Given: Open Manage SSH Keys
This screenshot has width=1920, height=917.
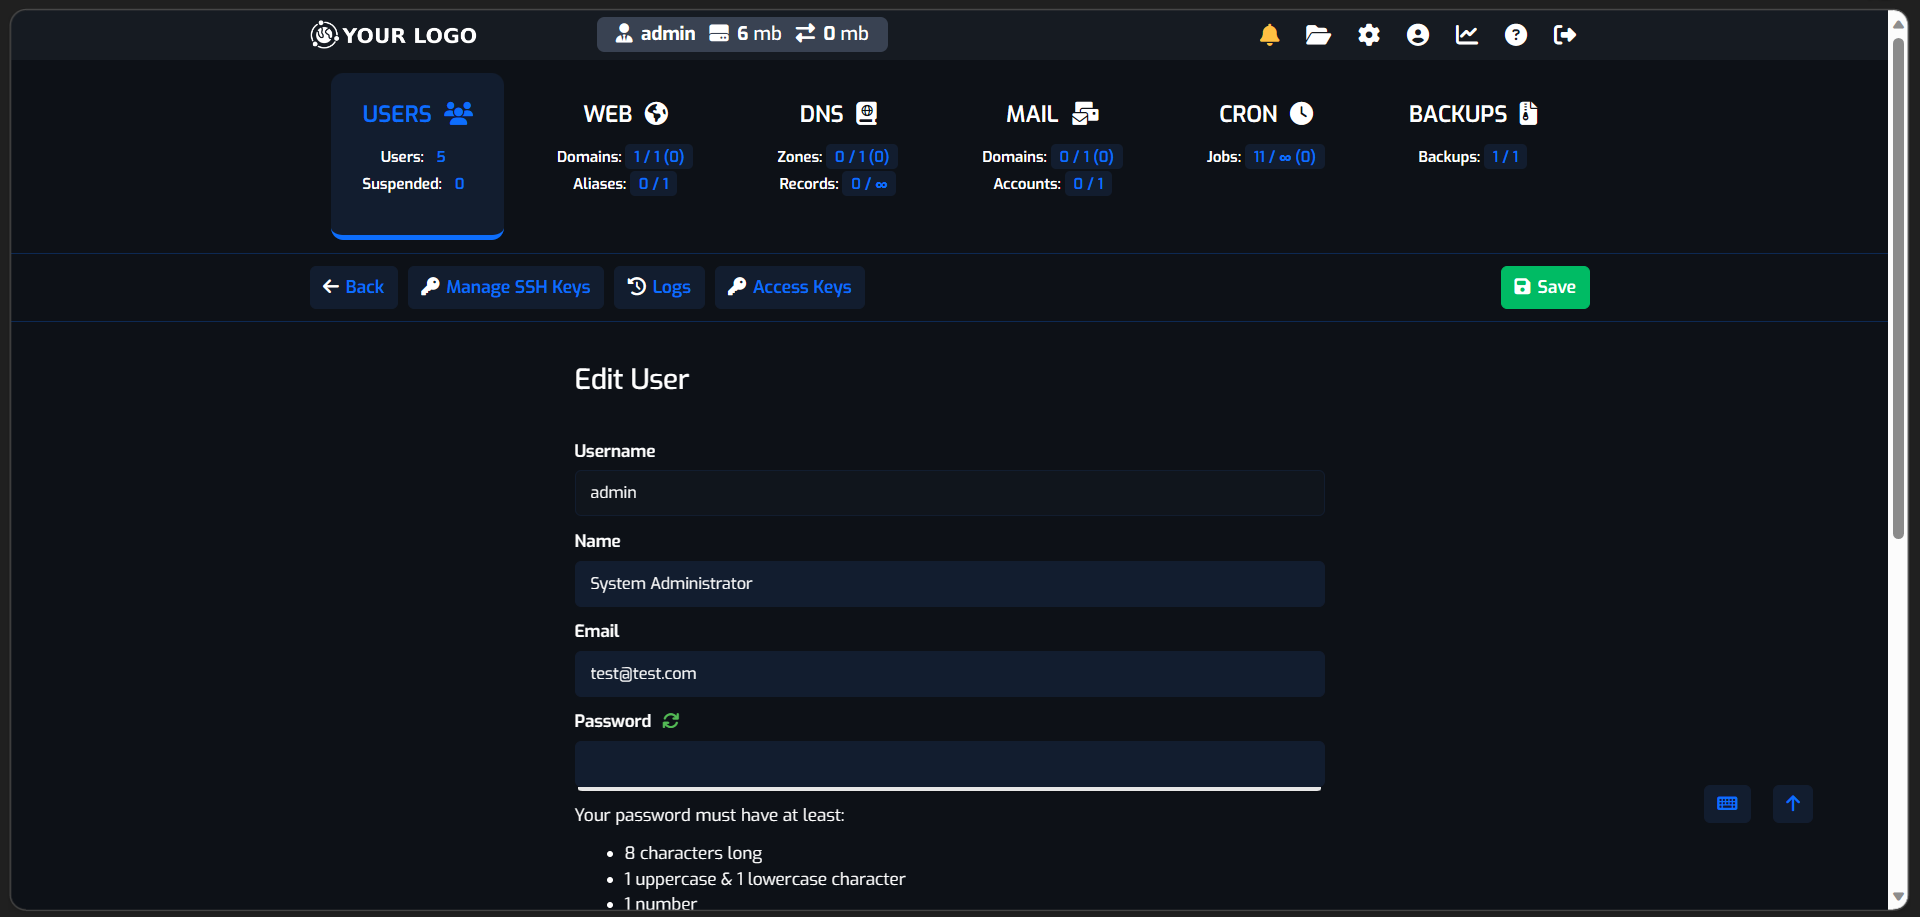Looking at the screenshot, I should pos(505,287).
